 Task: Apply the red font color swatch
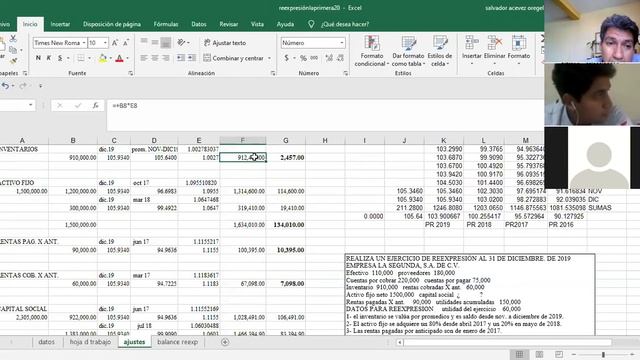120,58
